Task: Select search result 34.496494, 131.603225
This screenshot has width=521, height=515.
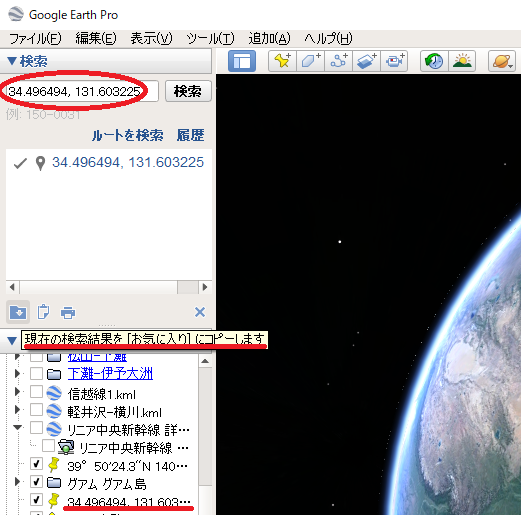Action: point(128,162)
